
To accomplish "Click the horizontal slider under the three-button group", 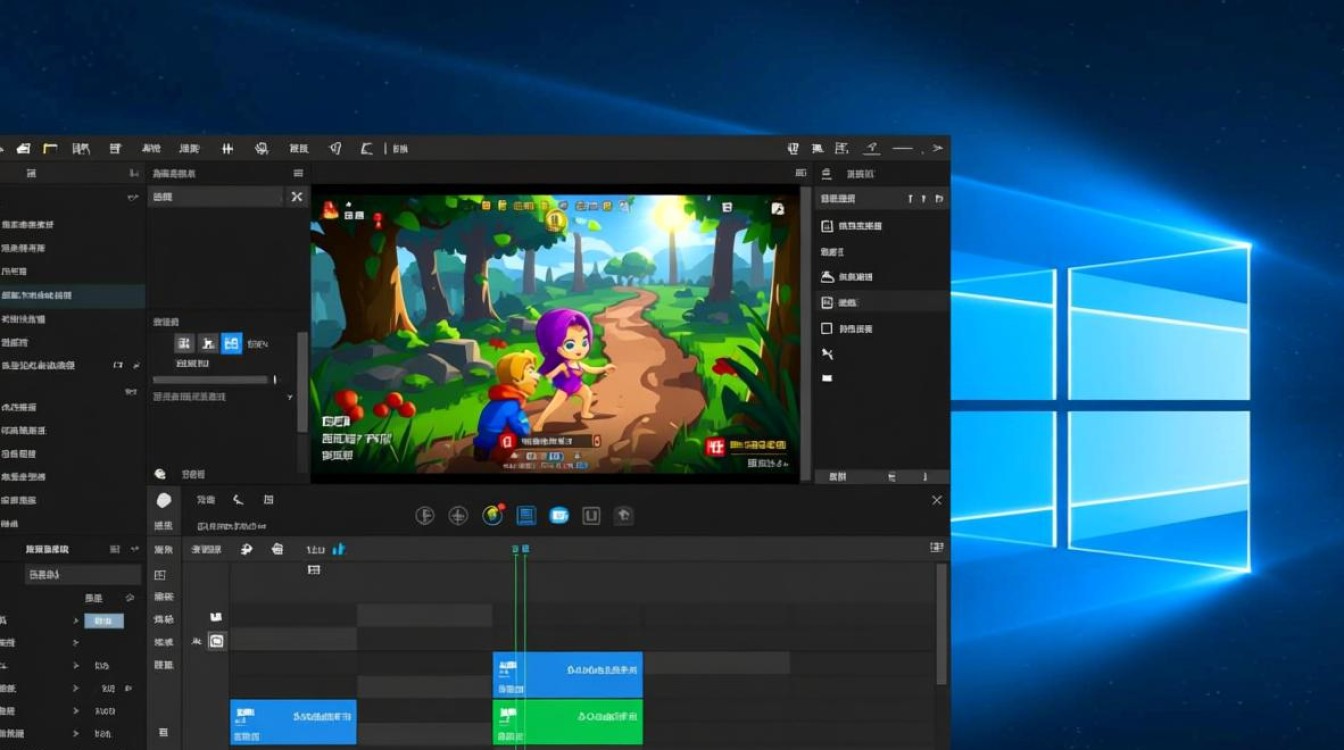I will coord(212,380).
